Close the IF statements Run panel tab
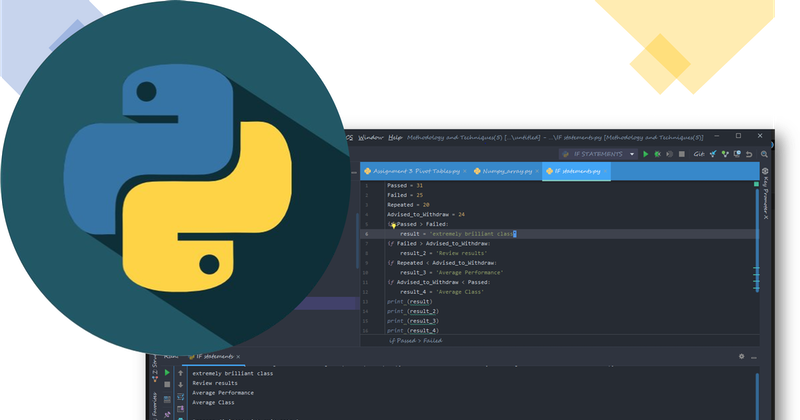The image size is (800, 420). point(238,357)
